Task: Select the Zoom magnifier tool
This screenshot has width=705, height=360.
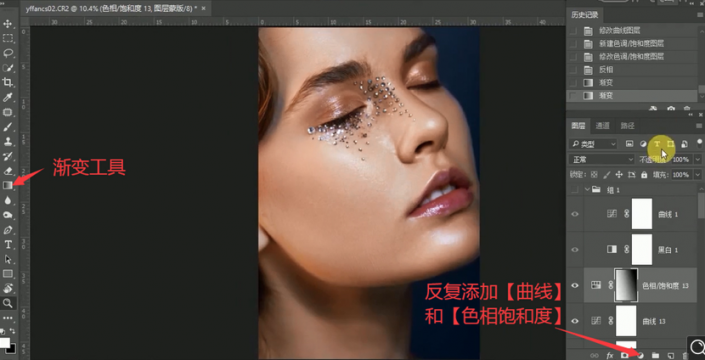Action: 8,303
